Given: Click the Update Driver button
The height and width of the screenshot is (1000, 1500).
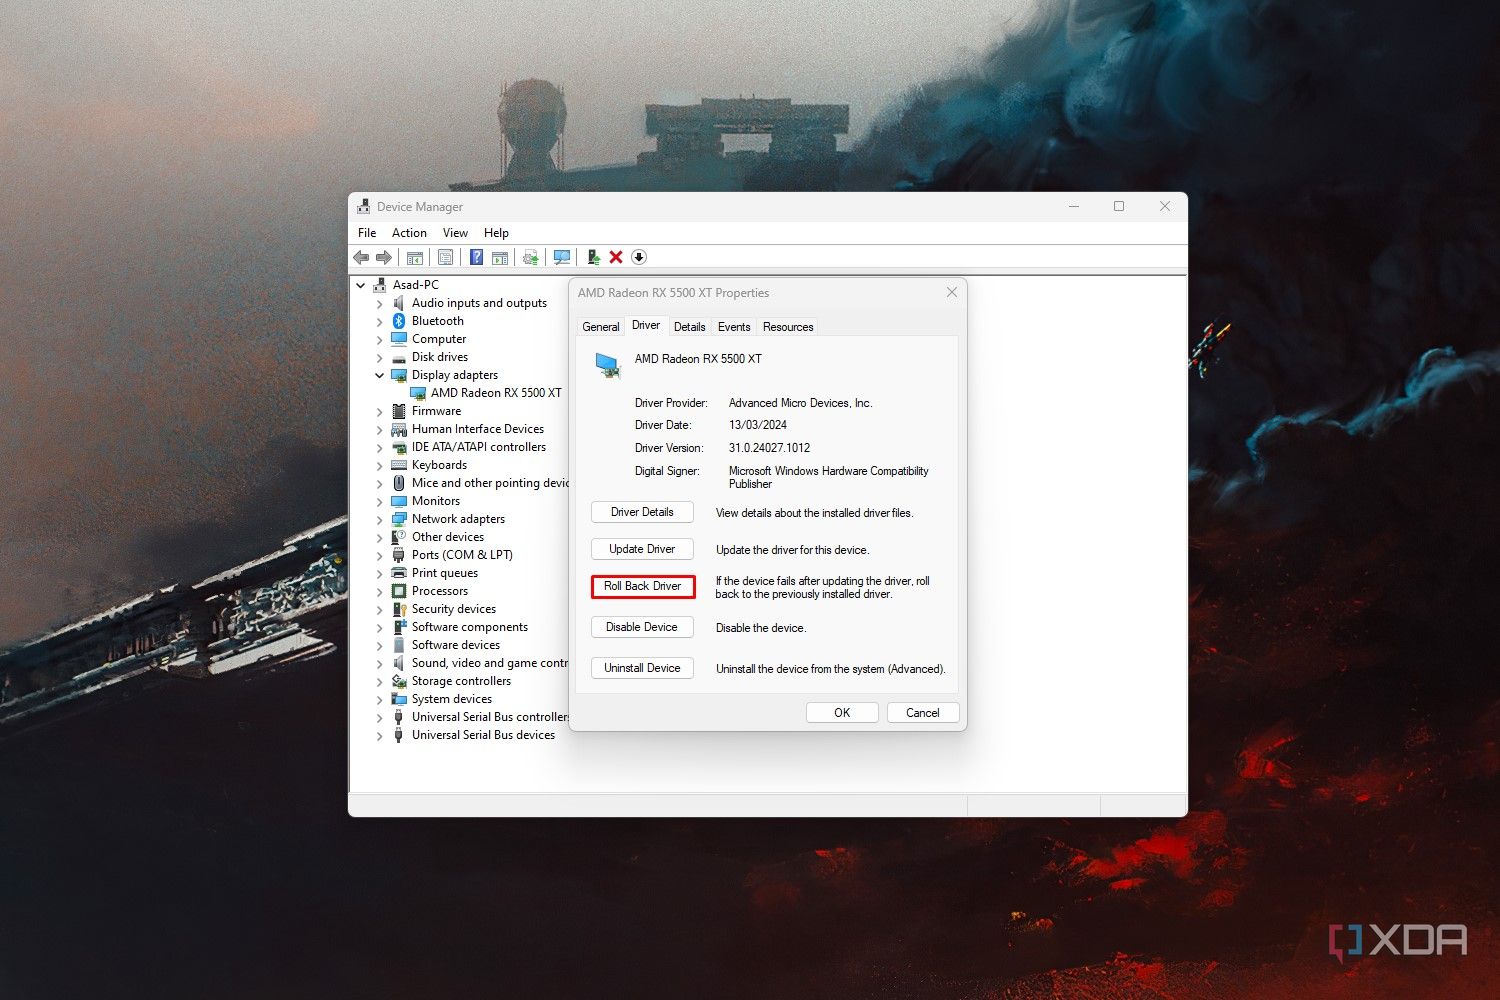Looking at the screenshot, I should click(x=642, y=549).
